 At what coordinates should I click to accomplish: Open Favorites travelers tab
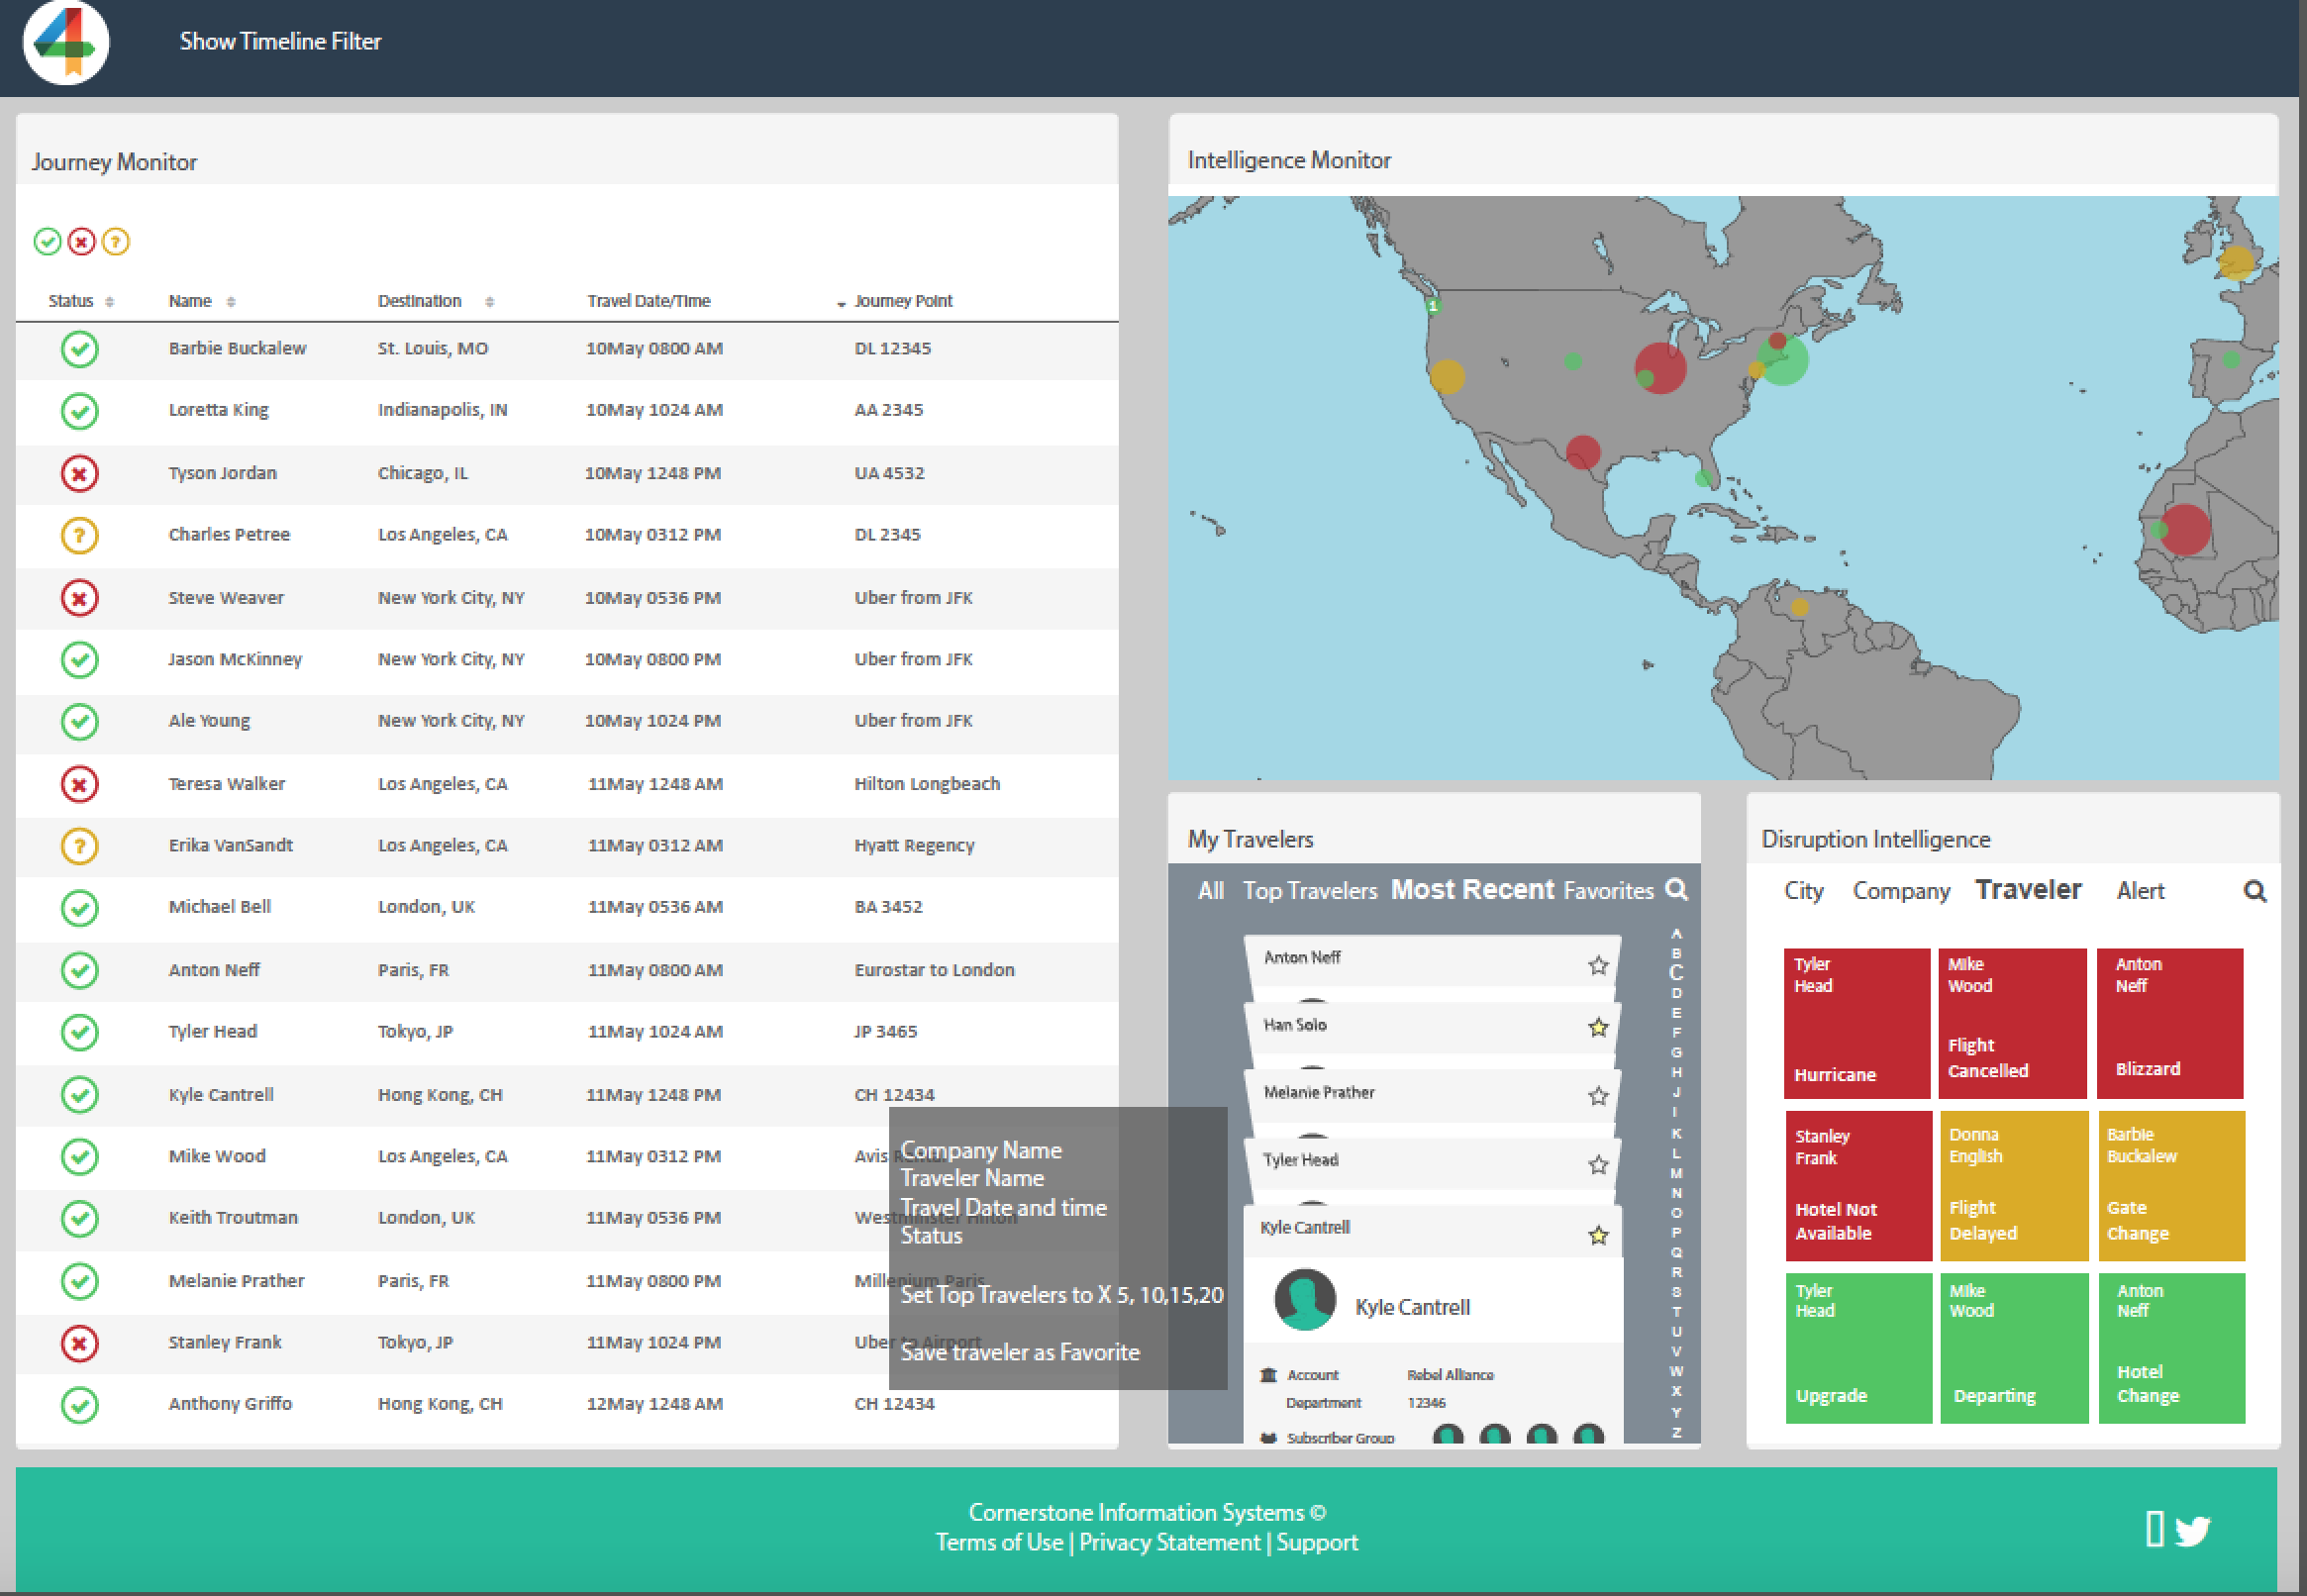[x=1609, y=891]
